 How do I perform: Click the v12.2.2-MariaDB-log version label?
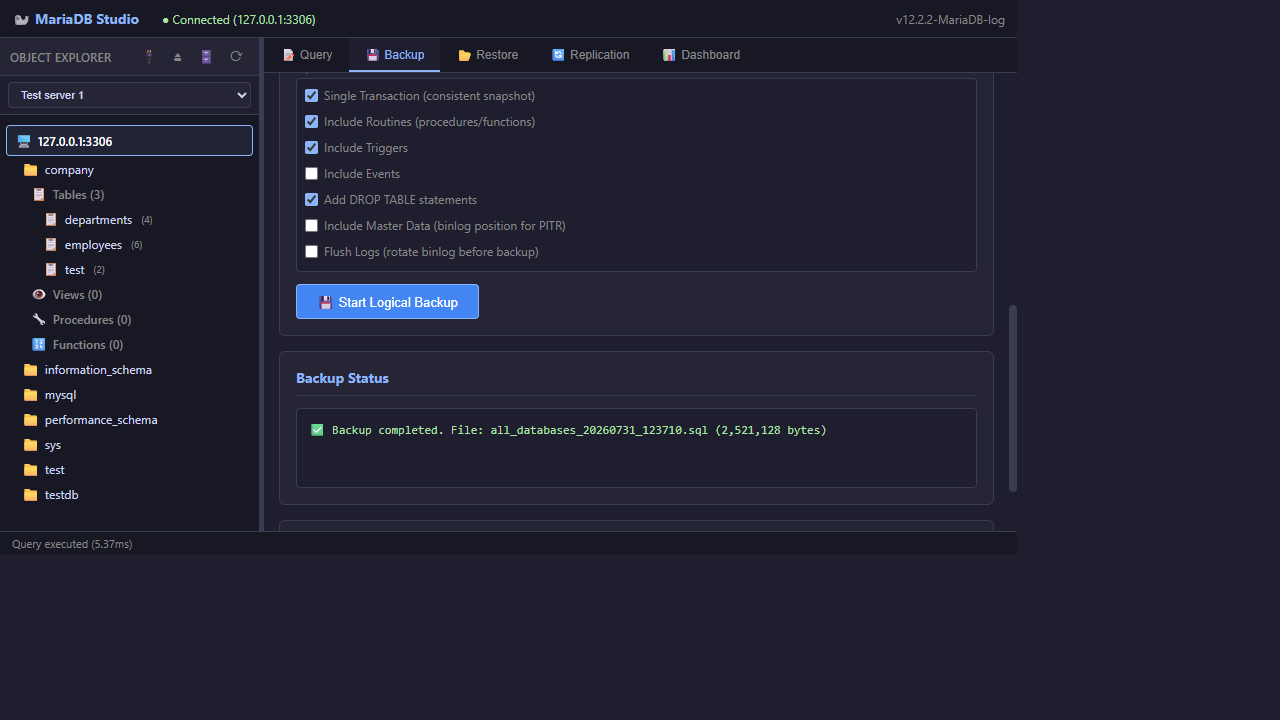(x=950, y=20)
